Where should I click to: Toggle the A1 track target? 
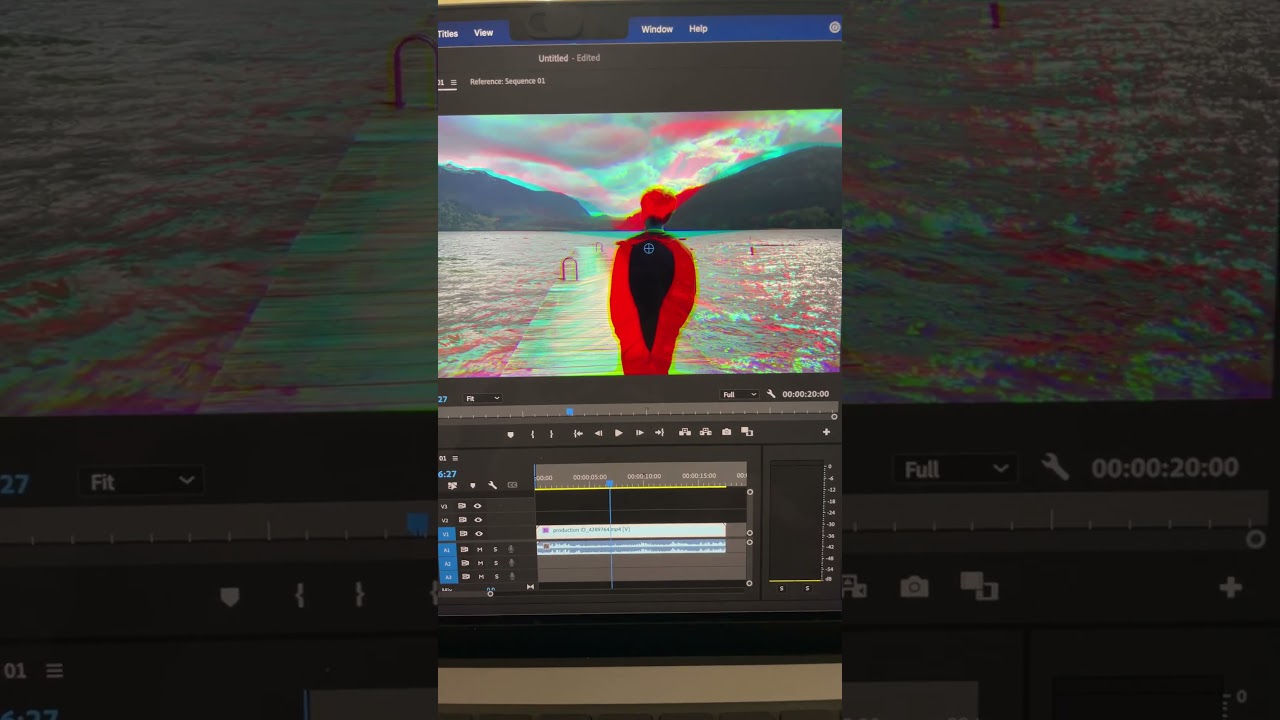(447, 549)
